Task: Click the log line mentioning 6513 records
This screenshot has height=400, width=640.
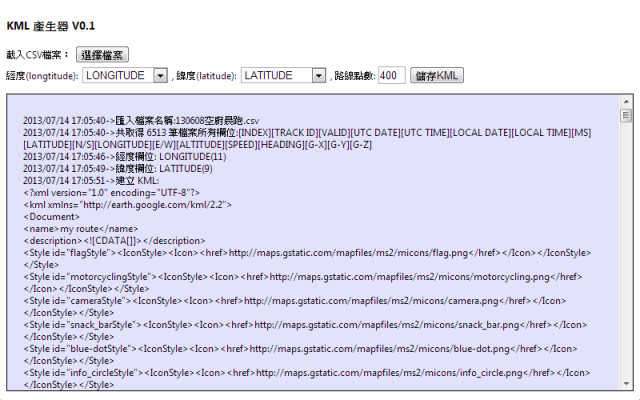Action: pyautogui.click(x=307, y=133)
